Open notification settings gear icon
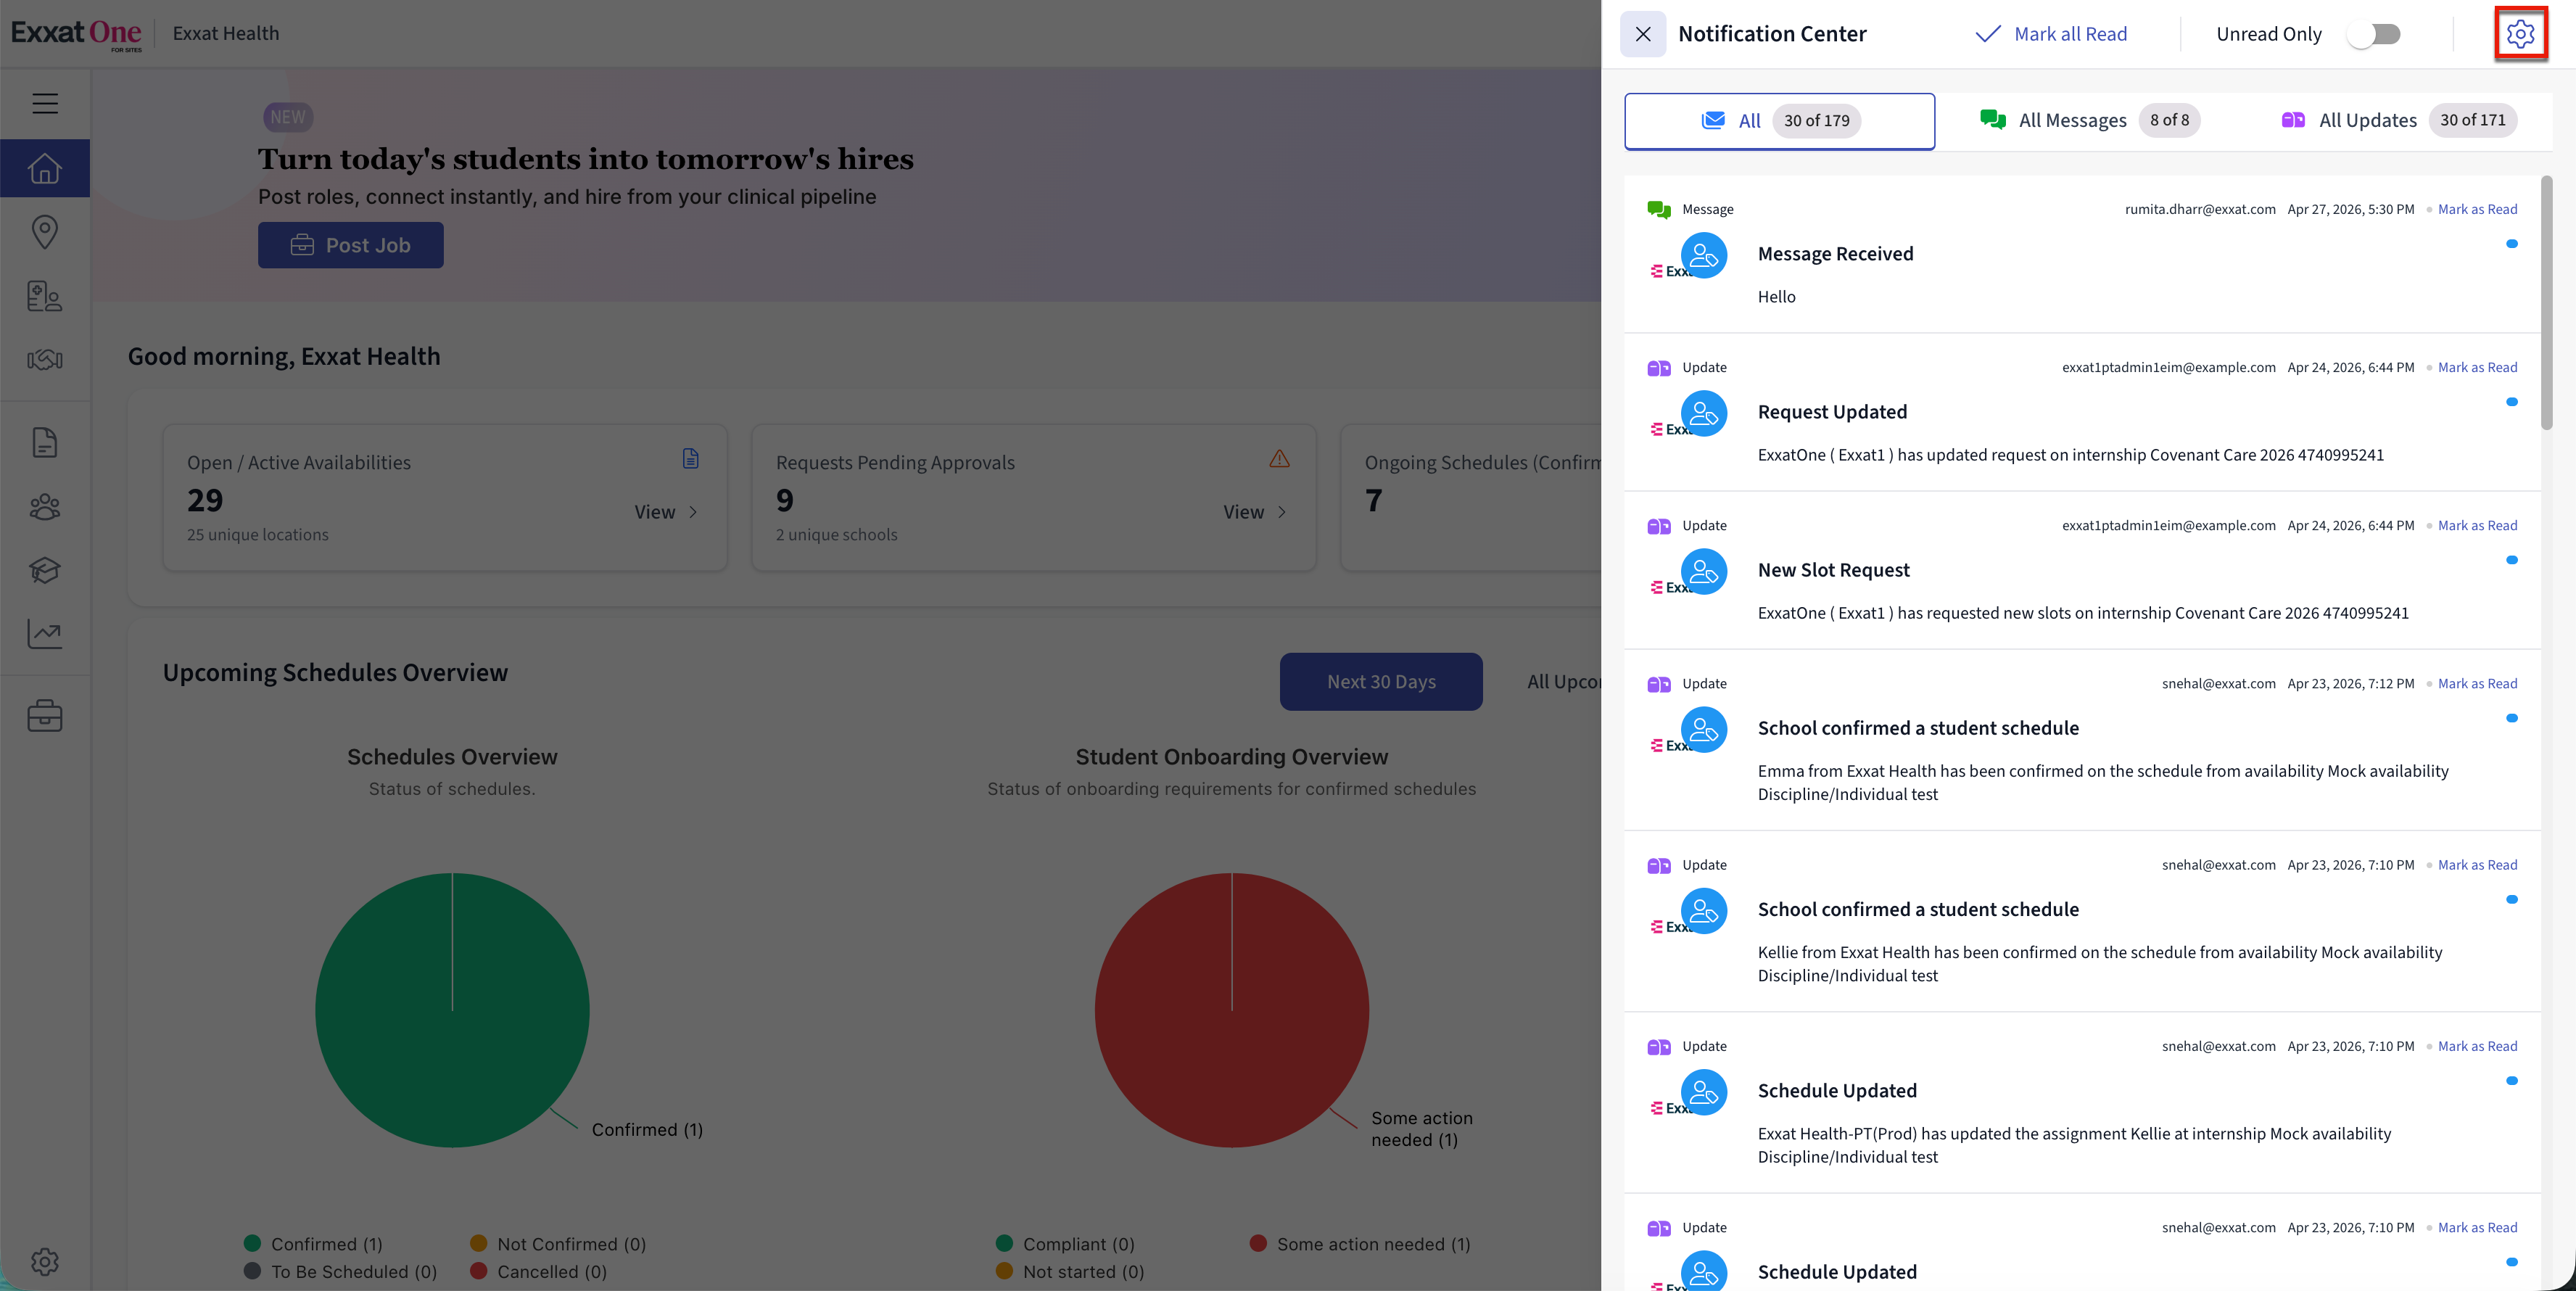 tap(2519, 34)
